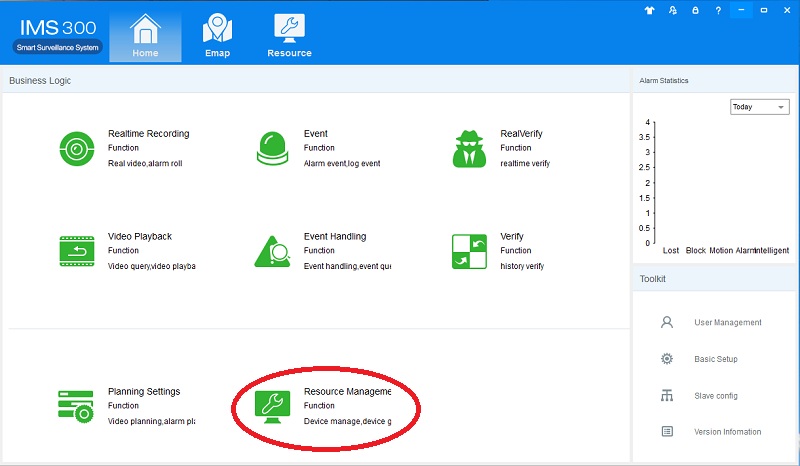
Task: Open help question mark icon
Action: [718, 11]
